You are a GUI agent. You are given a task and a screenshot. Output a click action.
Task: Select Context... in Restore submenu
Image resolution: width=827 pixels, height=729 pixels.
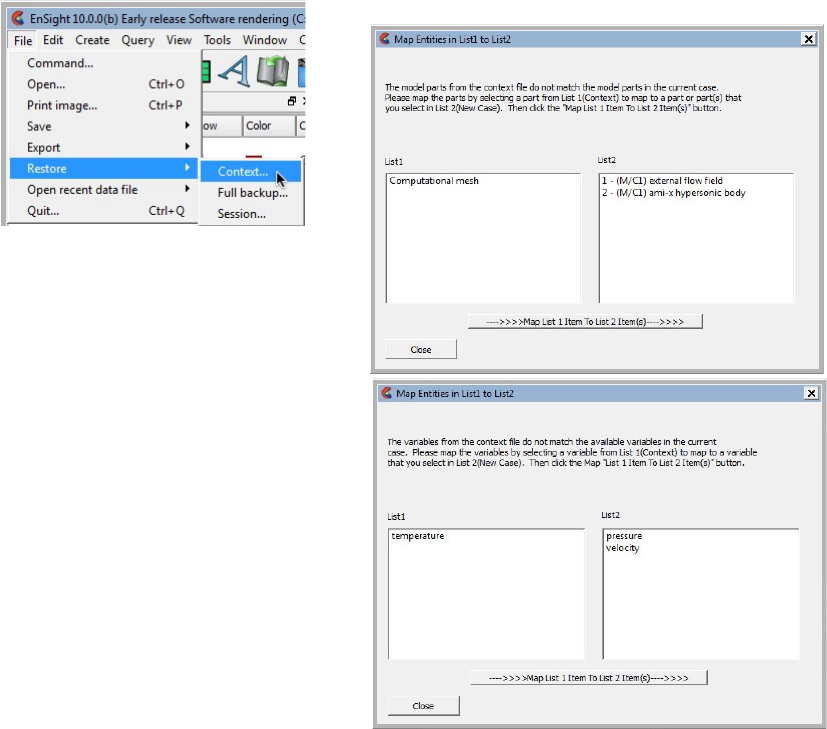(x=251, y=172)
